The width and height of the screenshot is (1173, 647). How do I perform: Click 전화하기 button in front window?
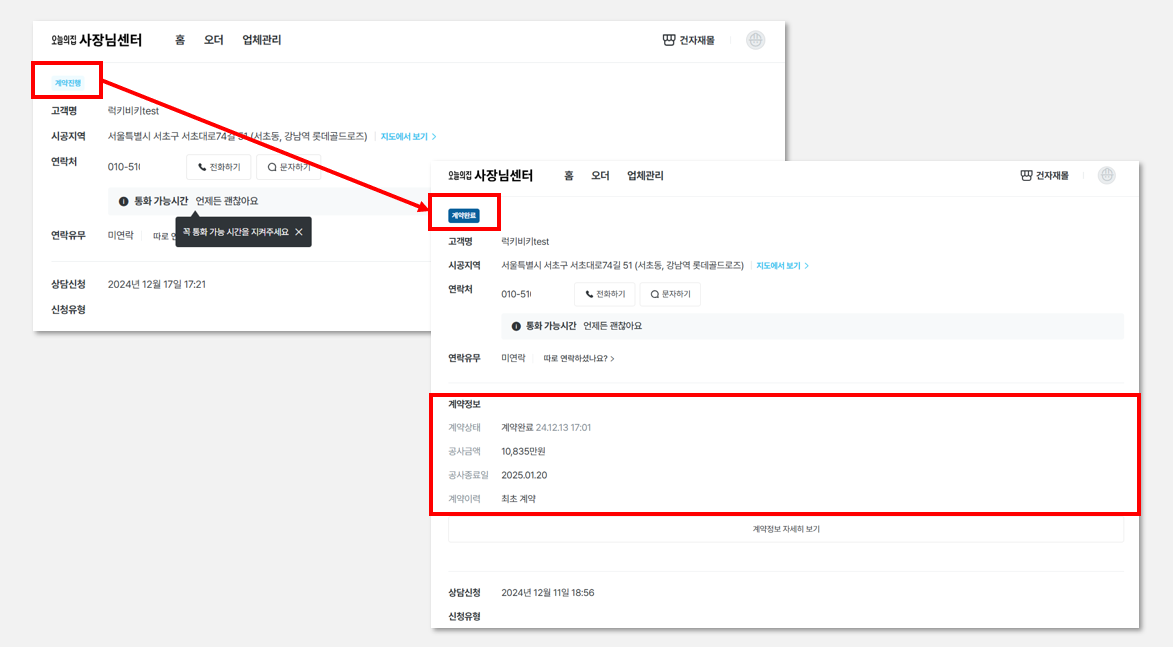tap(605, 294)
